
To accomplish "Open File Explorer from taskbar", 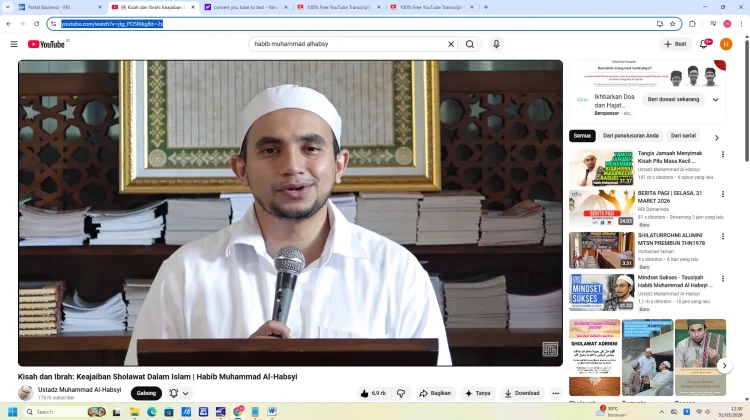I will pyautogui.click(x=134, y=412).
